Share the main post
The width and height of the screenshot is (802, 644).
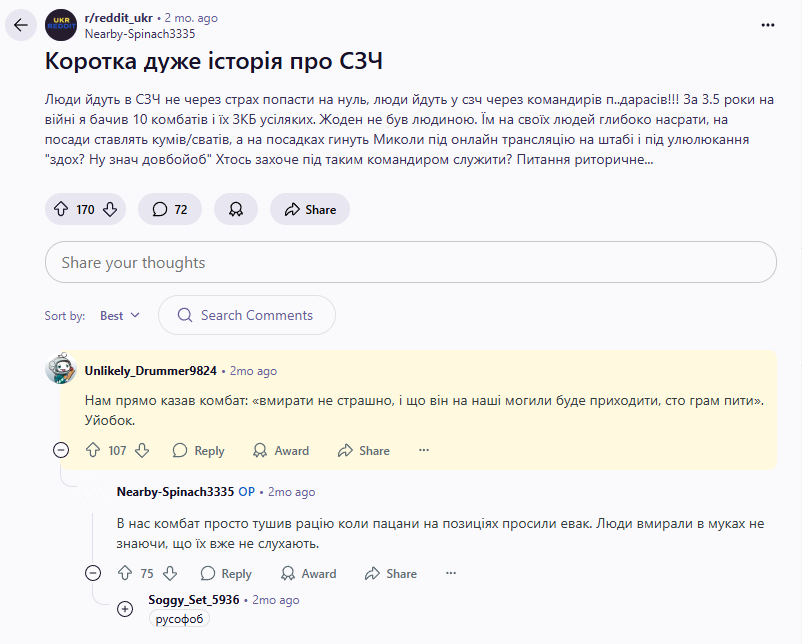310,209
